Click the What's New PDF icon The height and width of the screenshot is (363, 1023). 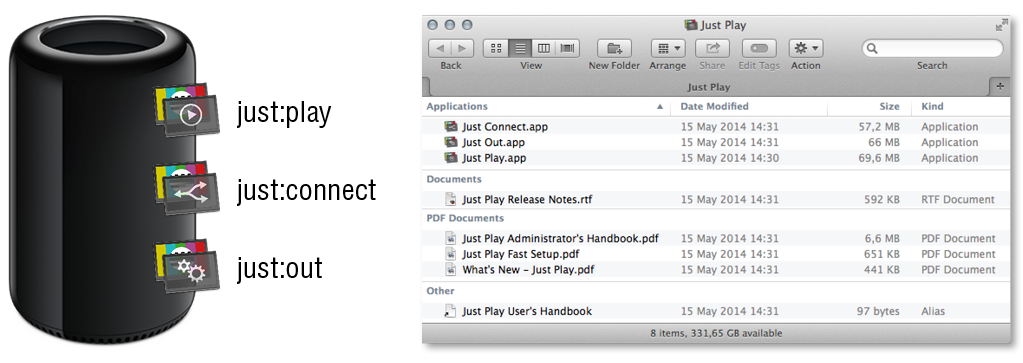[x=451, y=270]
